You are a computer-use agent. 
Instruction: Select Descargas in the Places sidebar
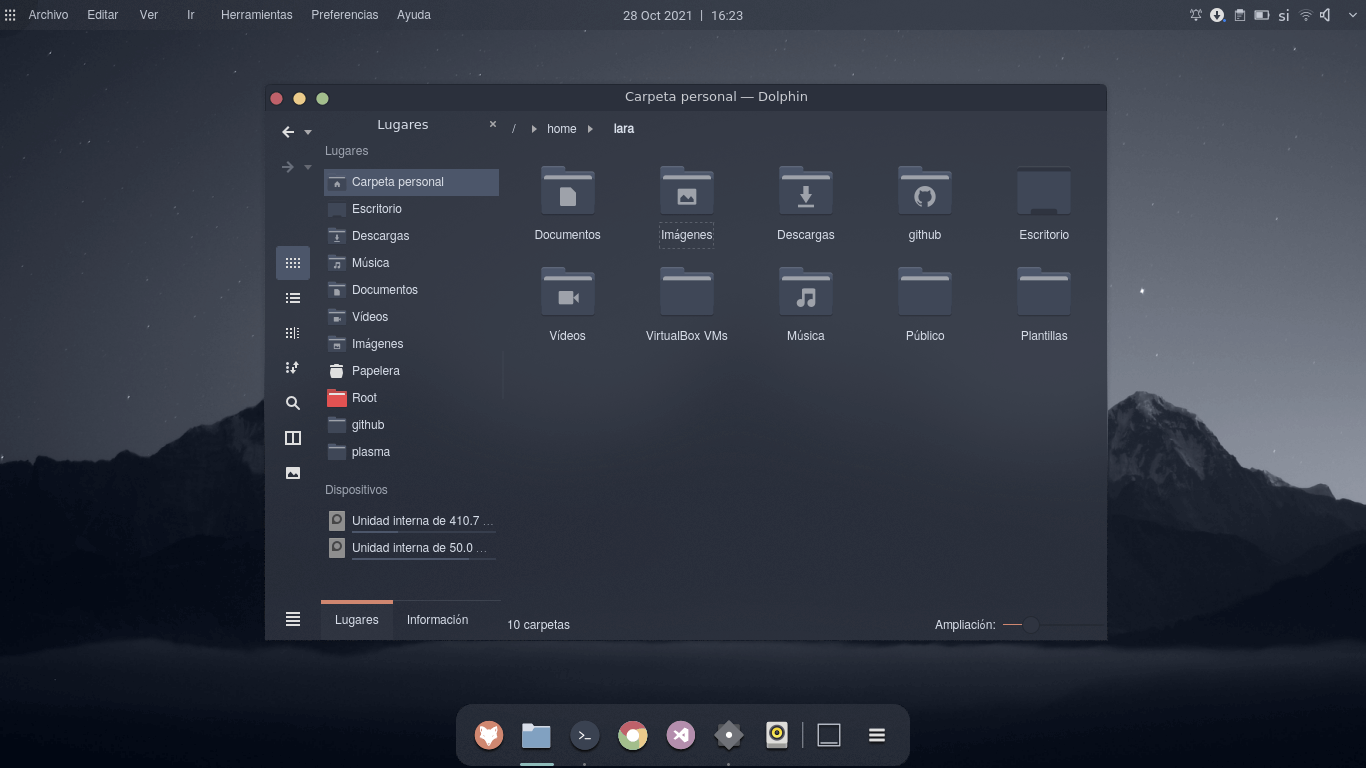[x=380, y=236]
